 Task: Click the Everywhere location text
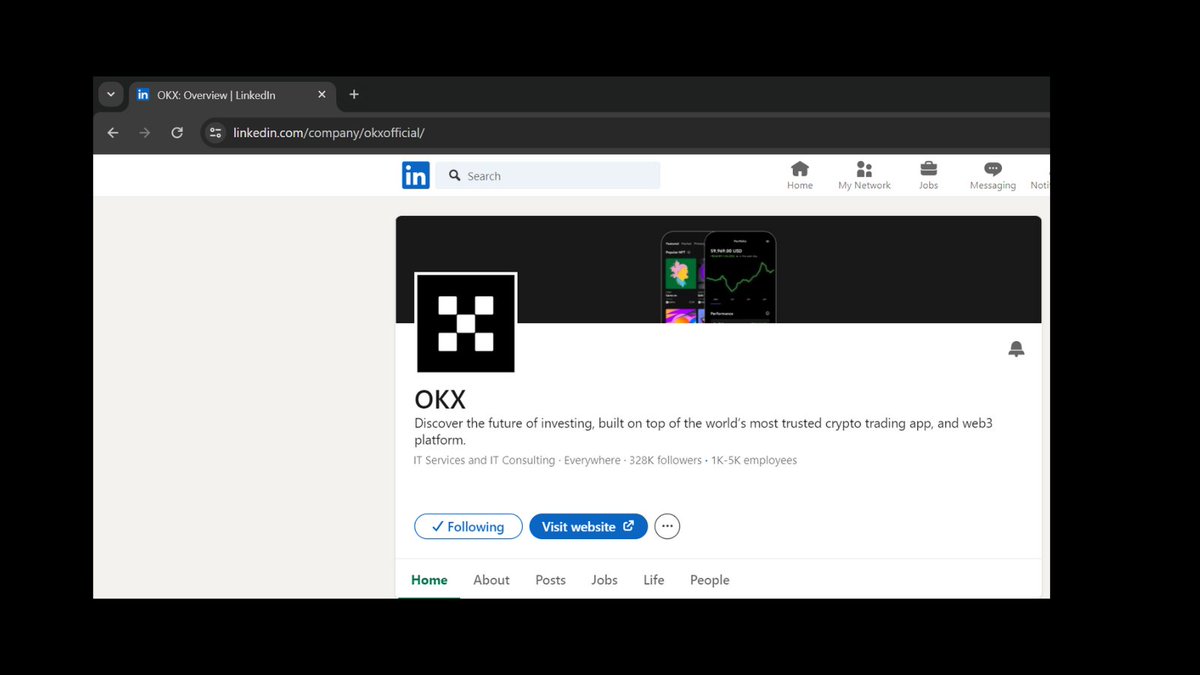coord(592,461)
